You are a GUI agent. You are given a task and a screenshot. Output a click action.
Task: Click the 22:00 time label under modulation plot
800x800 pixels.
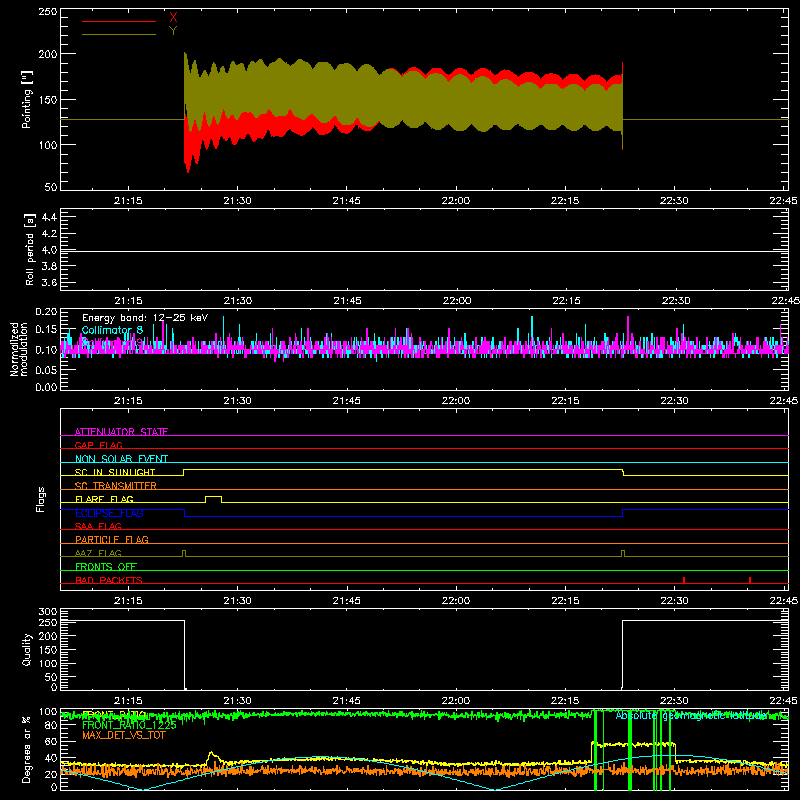click(456, 401)
